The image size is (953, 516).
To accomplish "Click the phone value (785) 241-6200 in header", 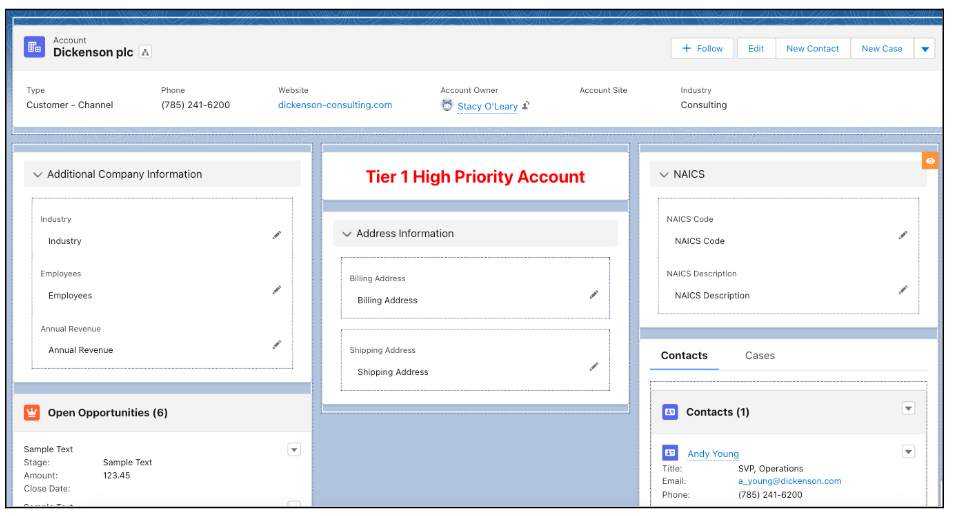I will pos(196,105).
